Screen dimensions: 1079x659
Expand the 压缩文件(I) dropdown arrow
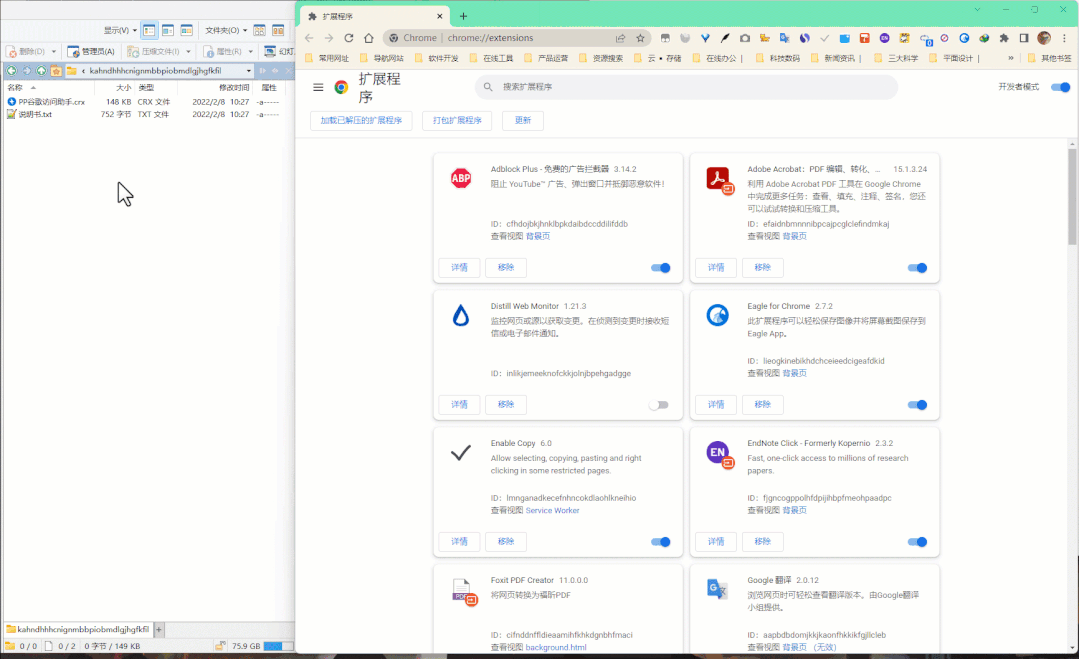[188, 52]
